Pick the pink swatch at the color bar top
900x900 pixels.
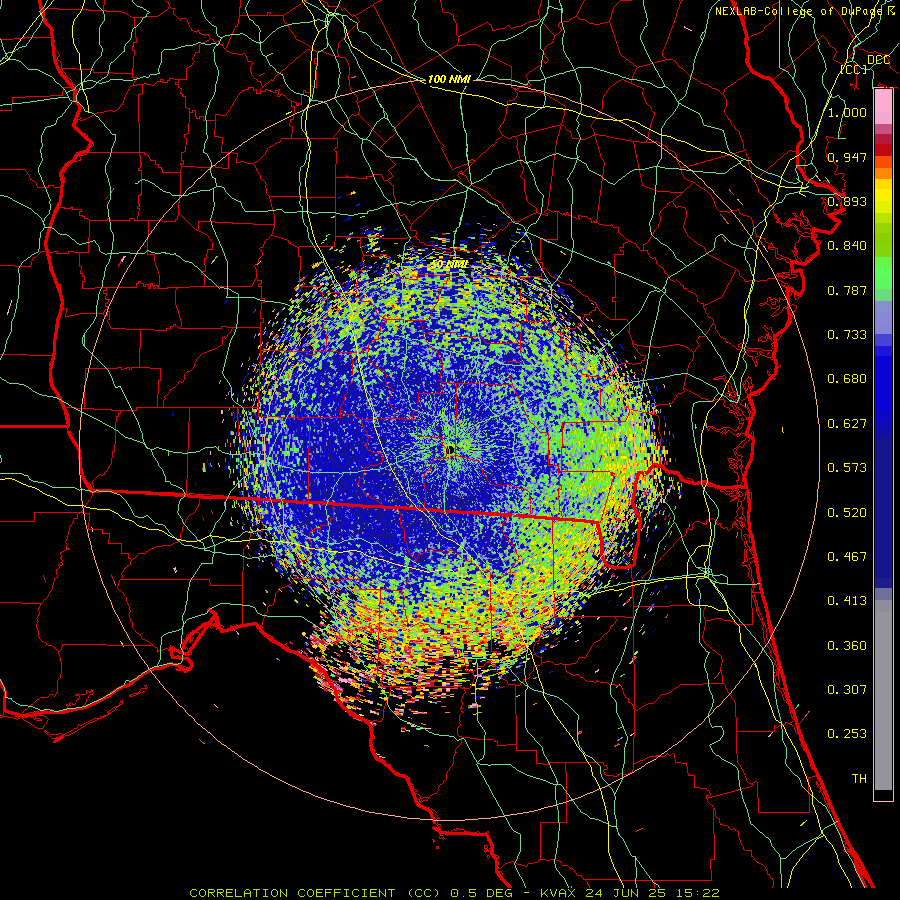(x=883, y=107)
